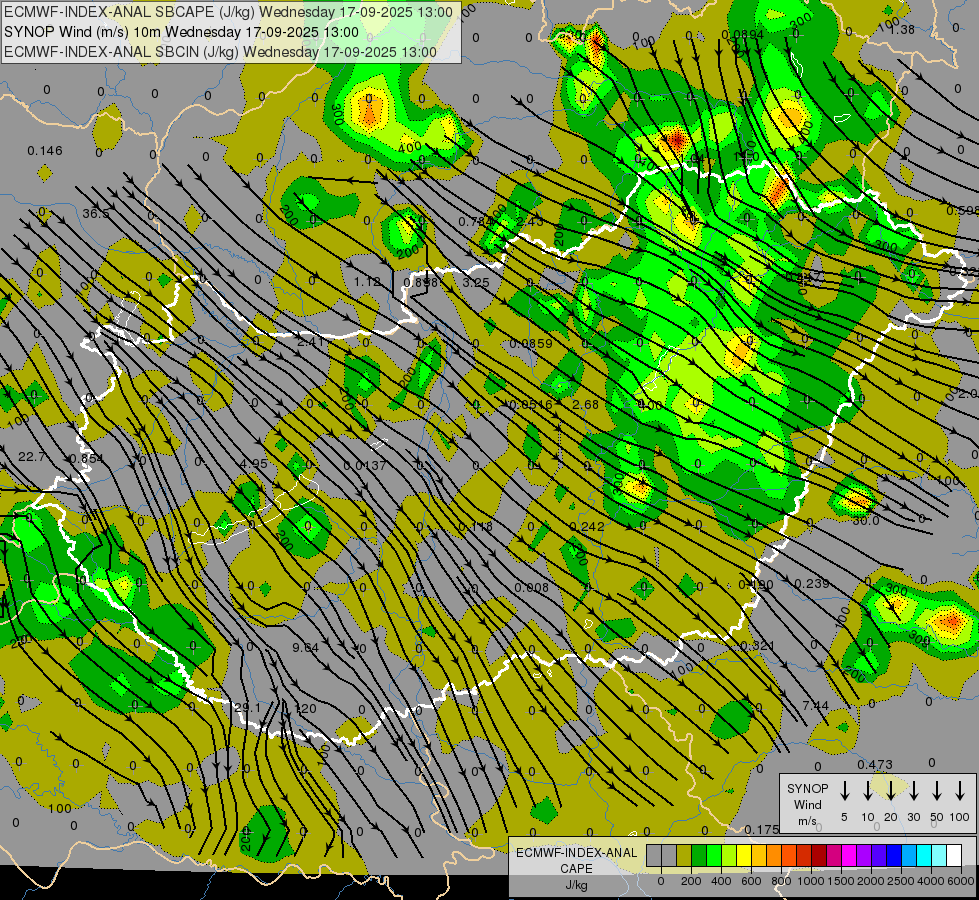Click the 0.118 value on the map
Image resolution: width=979 pixels, height=900 pixels.
point(475,527)
